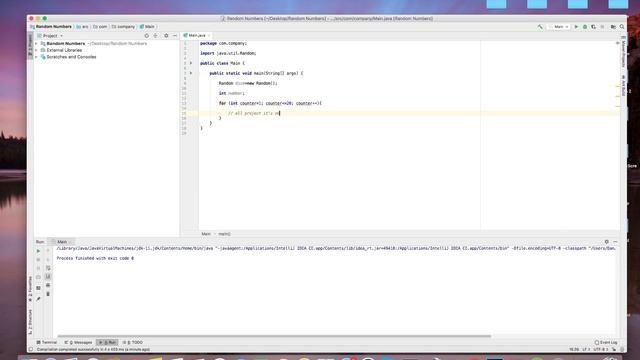
Task: Open the Project view selector dropdown
Action: click(x=51, y=36)
